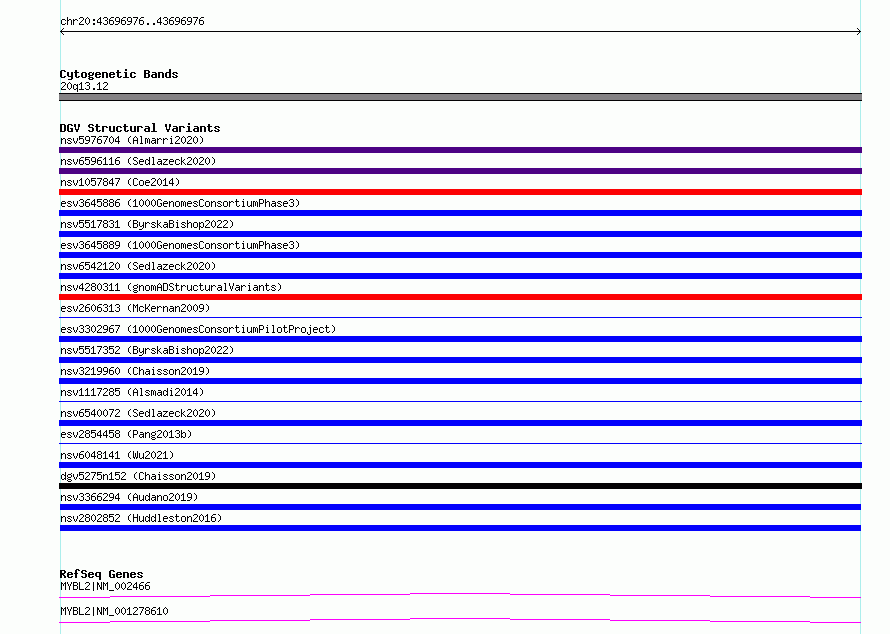Click the thin blue line under nsv1117285
Screen dimensions: 890x634
(x=460, y=401)
